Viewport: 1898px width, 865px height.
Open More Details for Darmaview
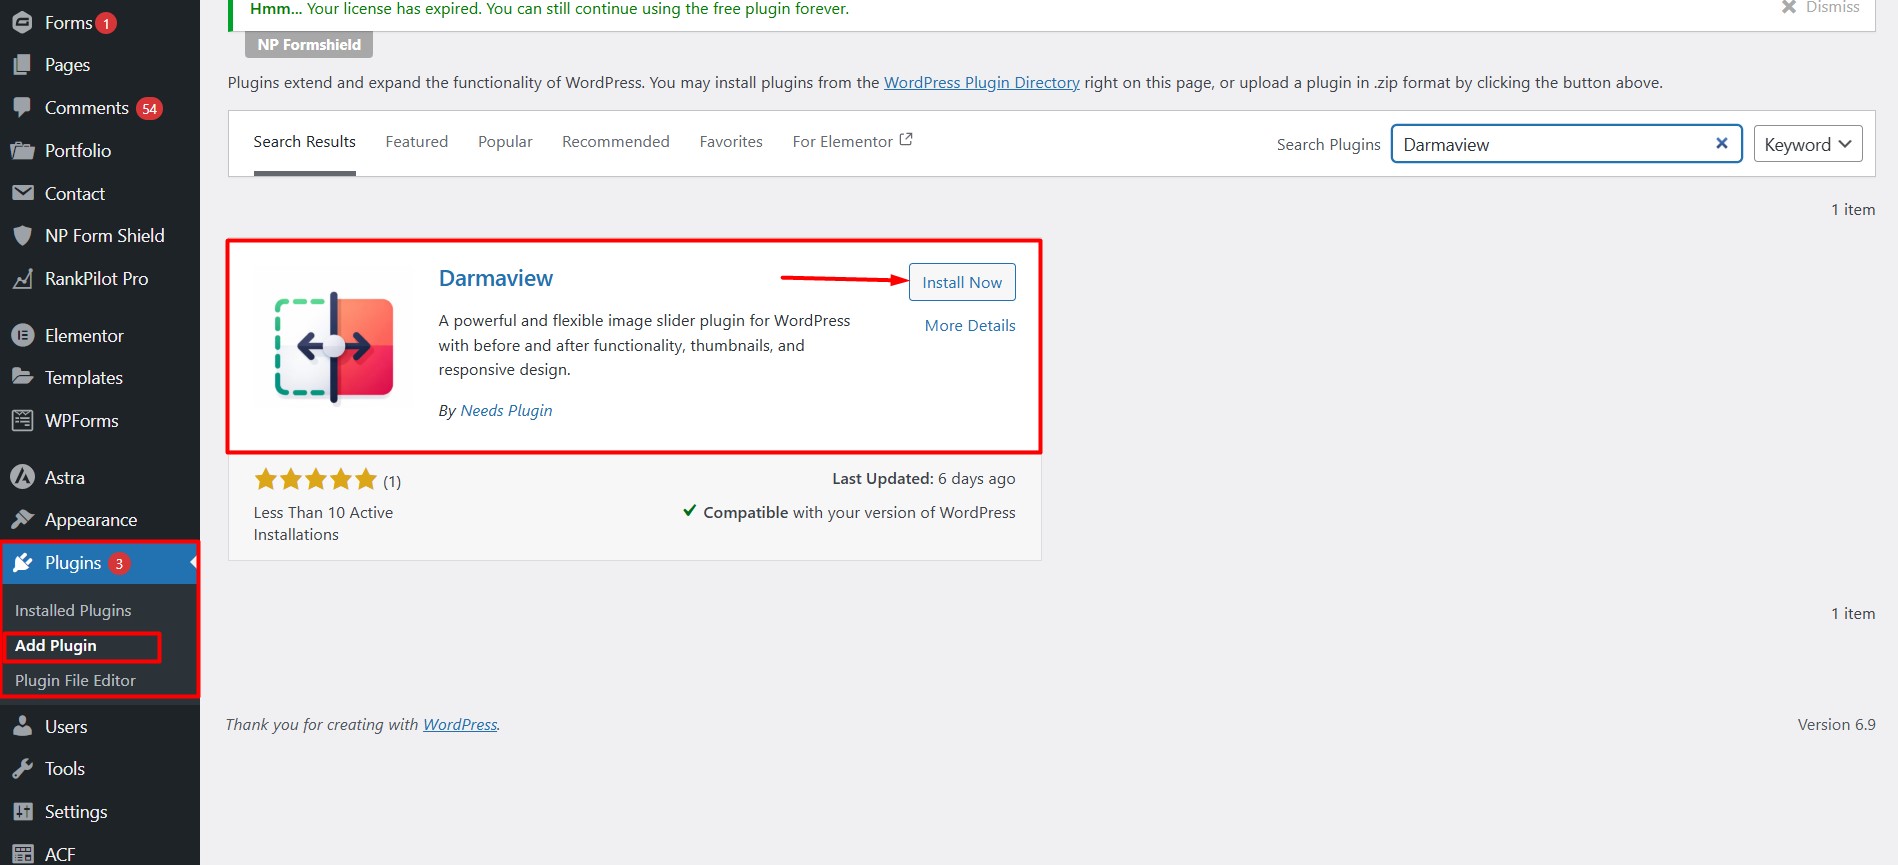point(969,326)
